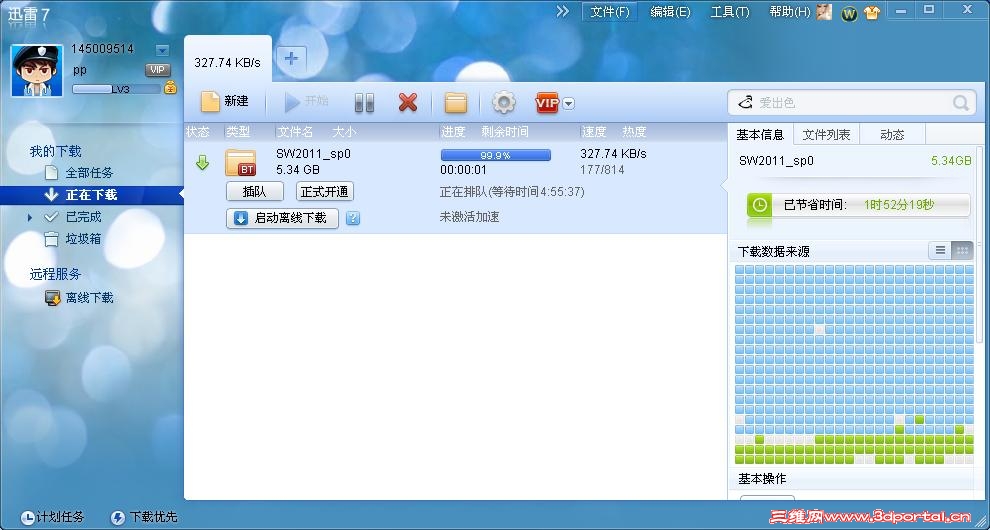Viewport: 990px width, 530px height.
Task: Open 计划任务 at the bottom left
Action: pyautogui.click(x=52, y=517)
